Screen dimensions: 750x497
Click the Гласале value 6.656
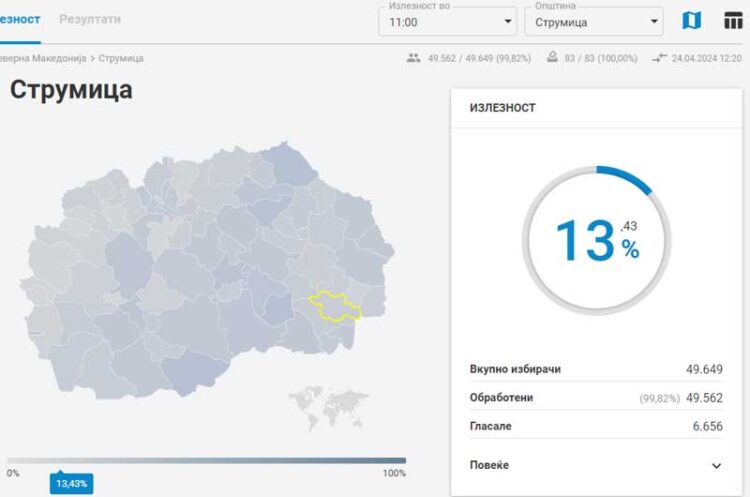coord(707,426)
